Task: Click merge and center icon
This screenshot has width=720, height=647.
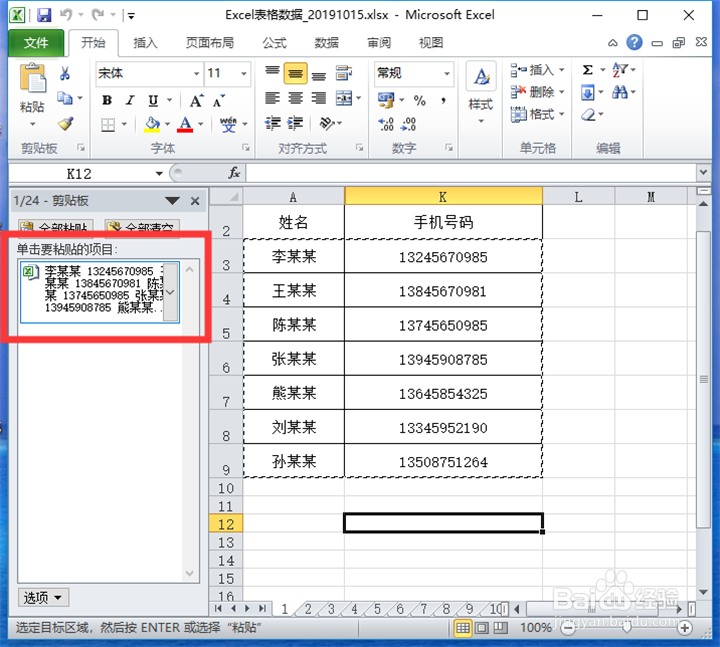Action: [344, 98]
